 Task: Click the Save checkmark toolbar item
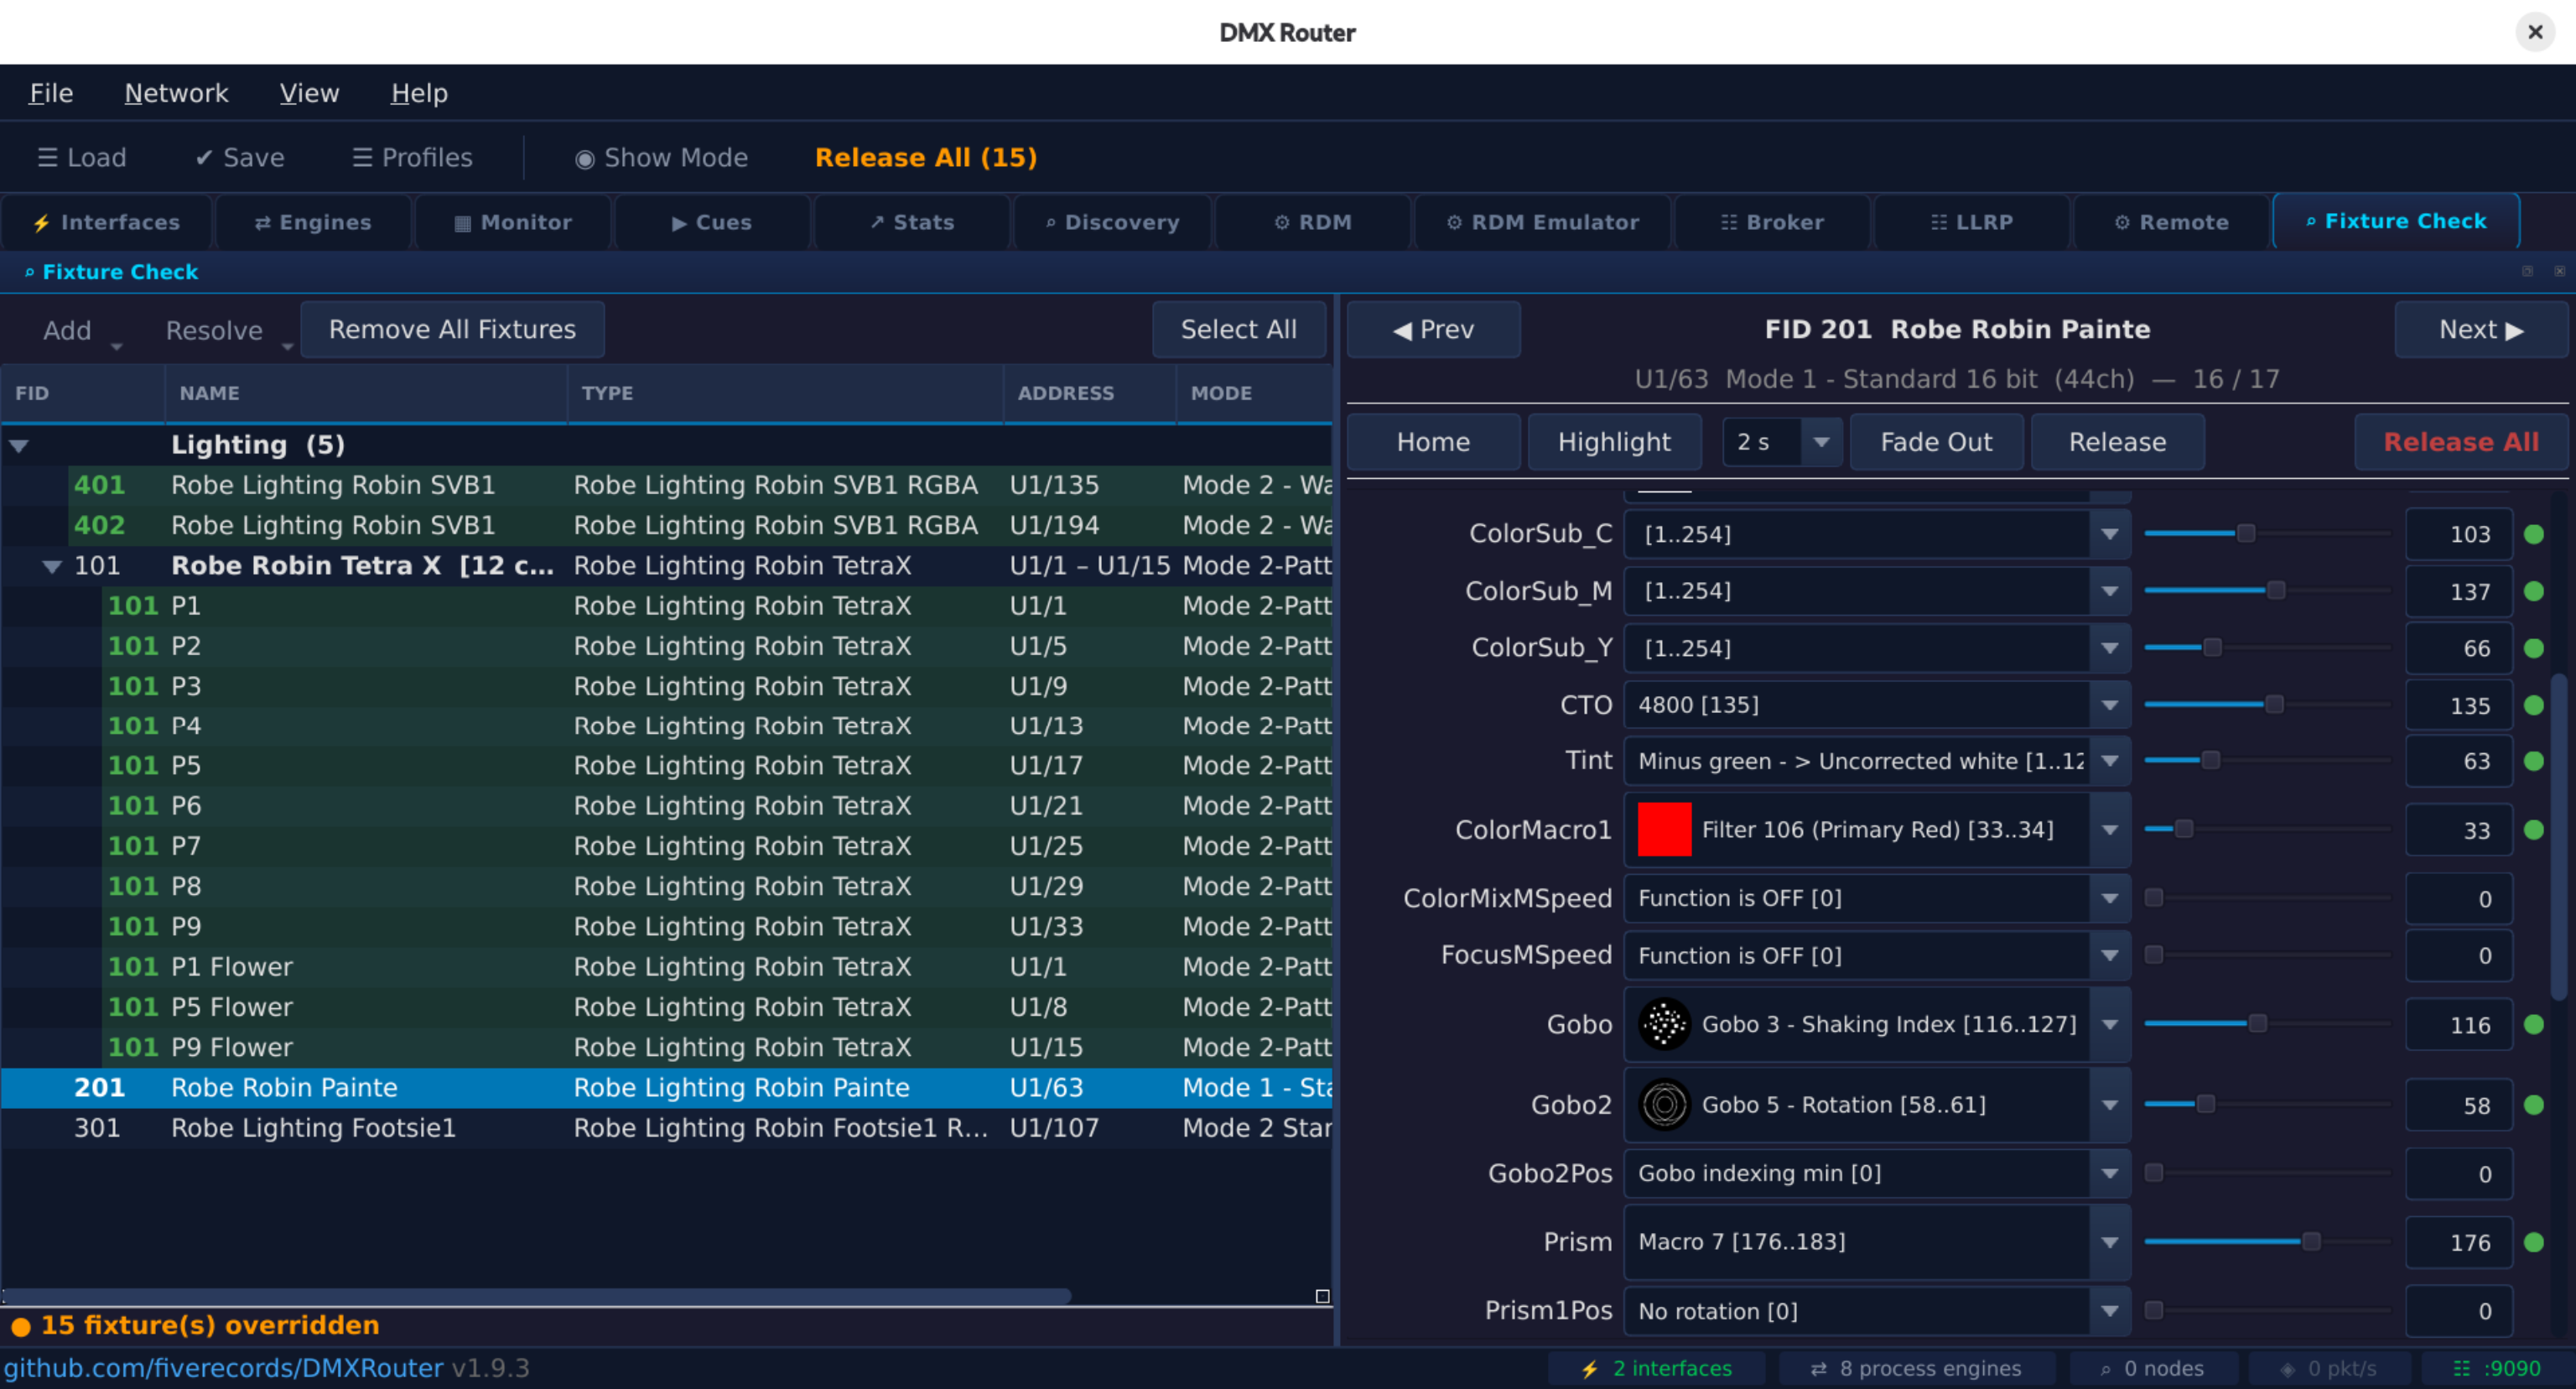(239, 157)
